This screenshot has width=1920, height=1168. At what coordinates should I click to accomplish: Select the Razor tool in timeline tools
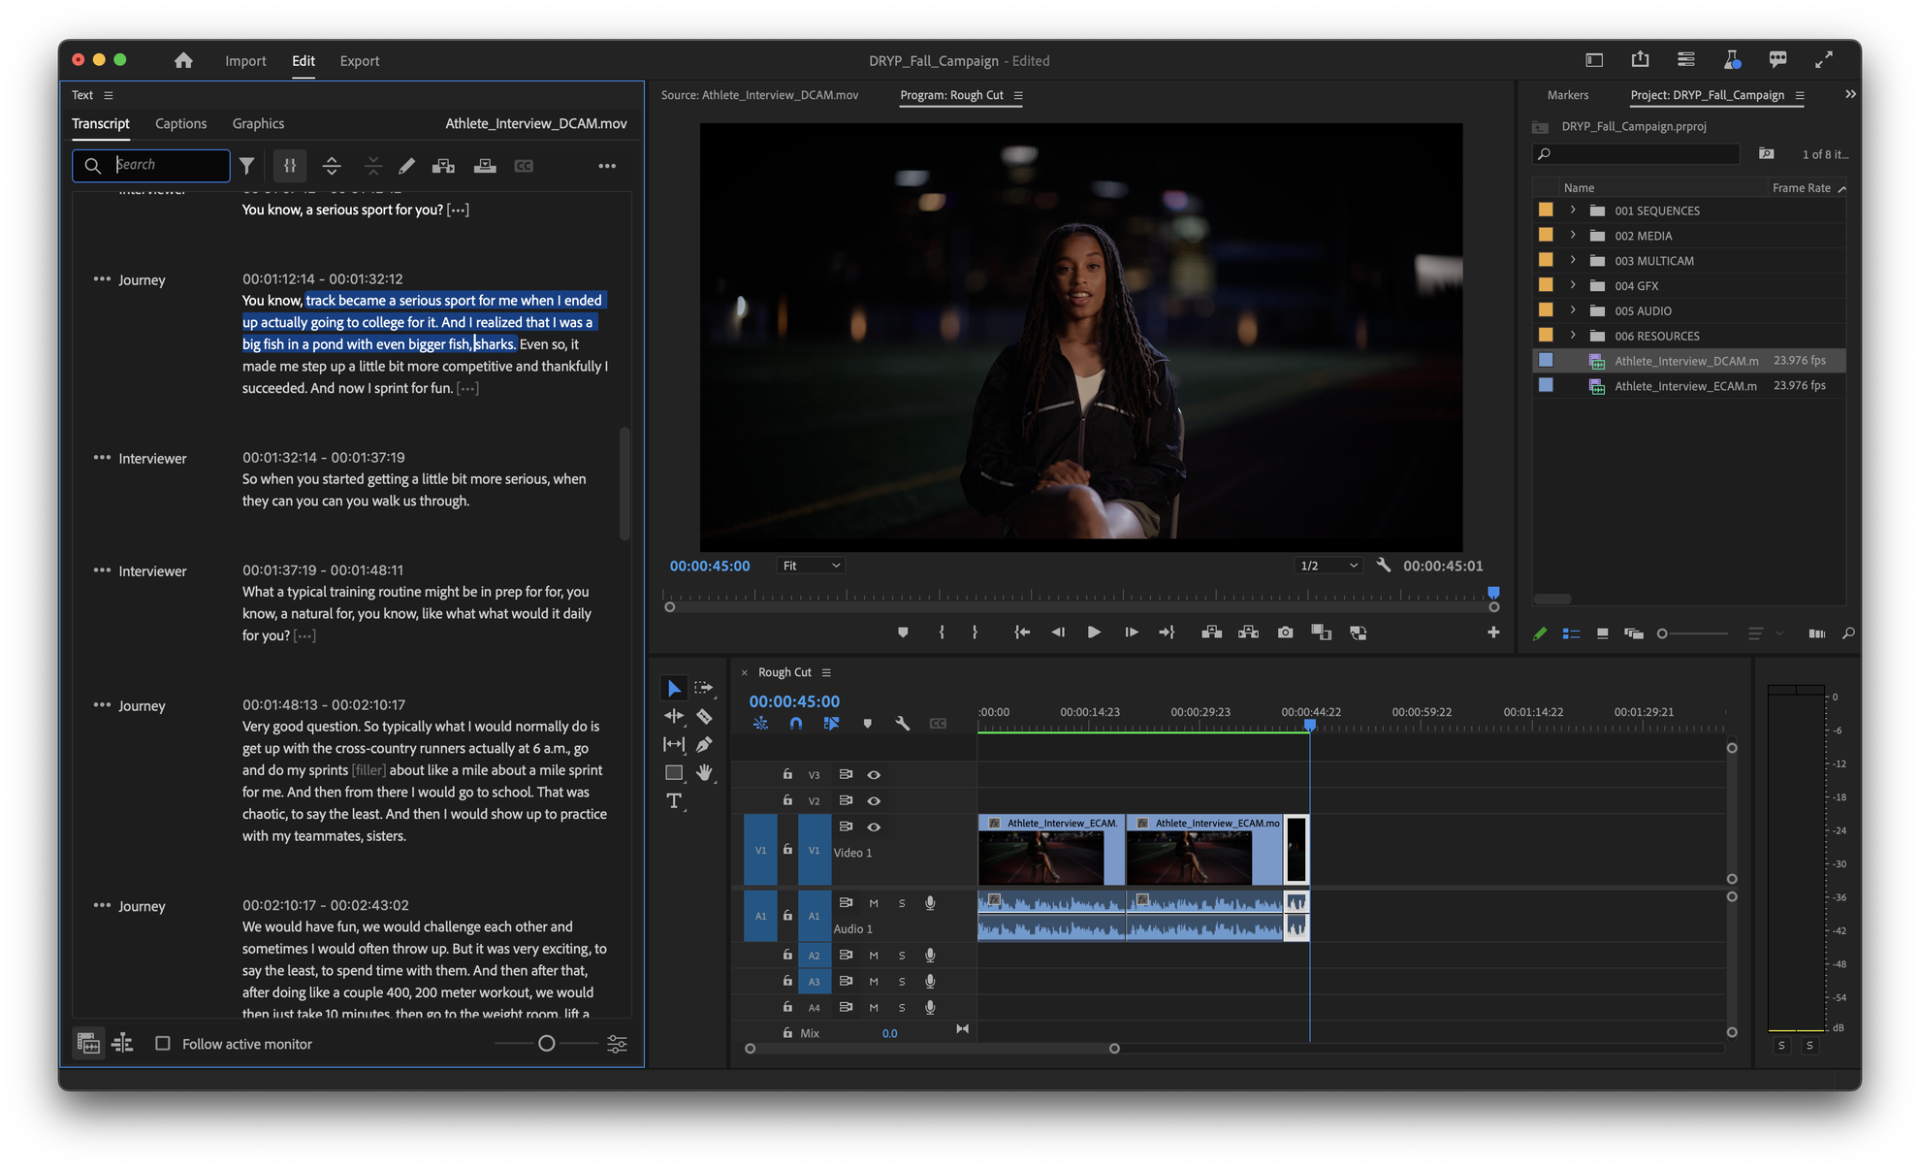click(x=704, y=716)
